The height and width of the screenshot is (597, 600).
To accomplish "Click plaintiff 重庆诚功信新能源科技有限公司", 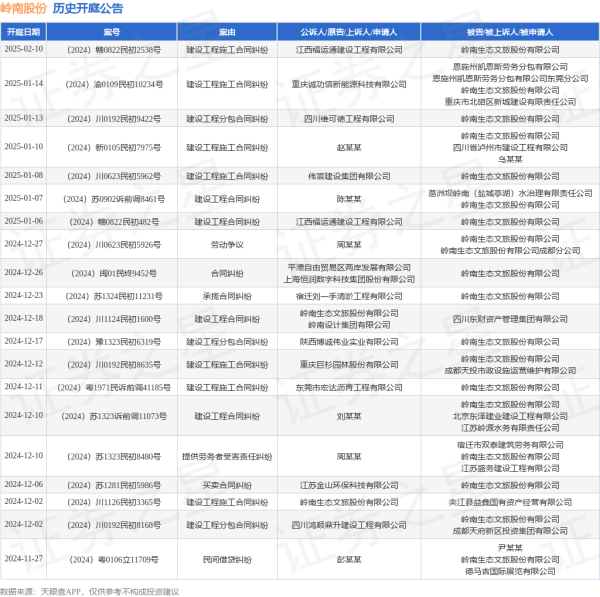I will coord(349,84).
